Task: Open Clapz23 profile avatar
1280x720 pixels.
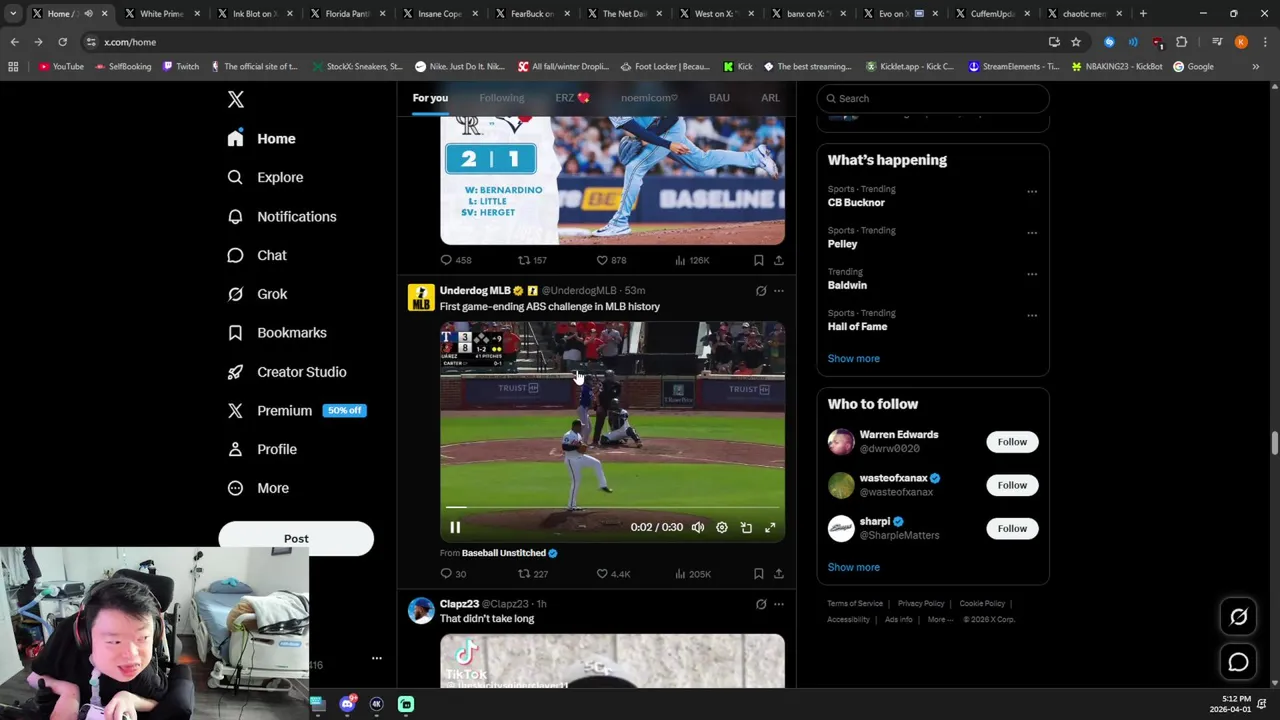Action: click(421, 611)
